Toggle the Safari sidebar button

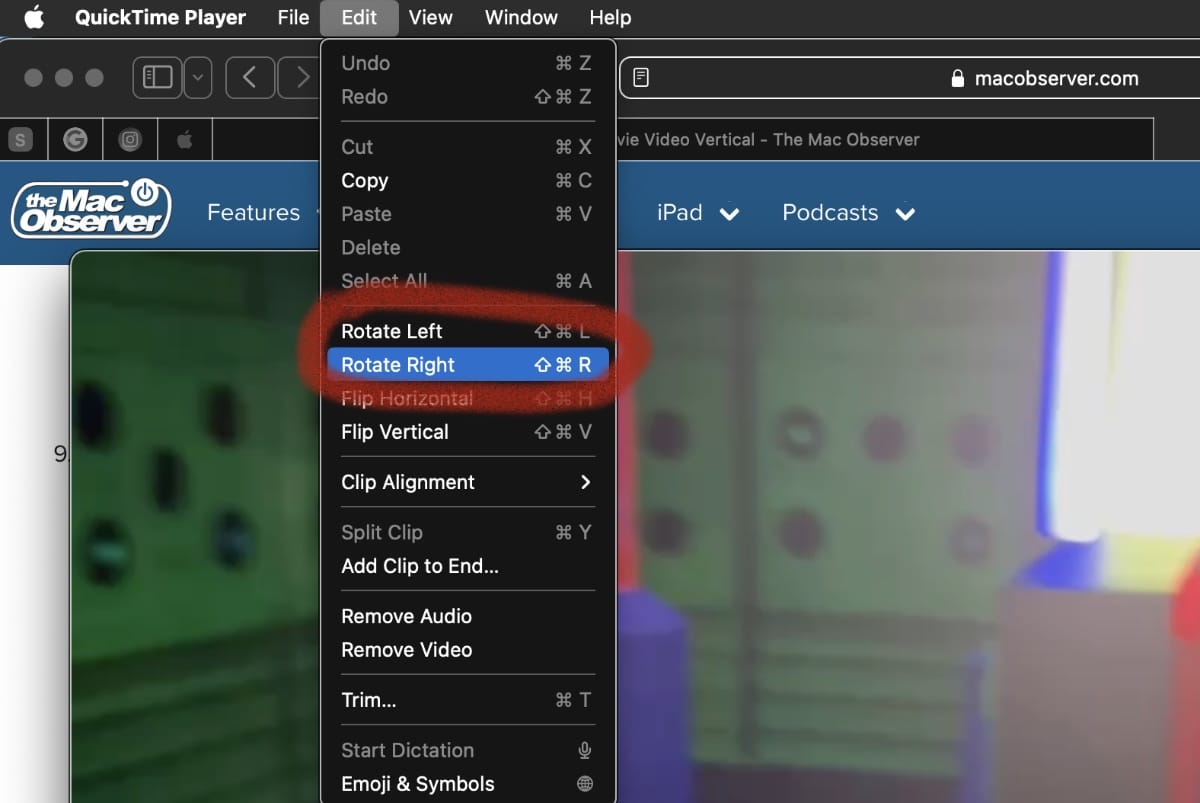158,77
